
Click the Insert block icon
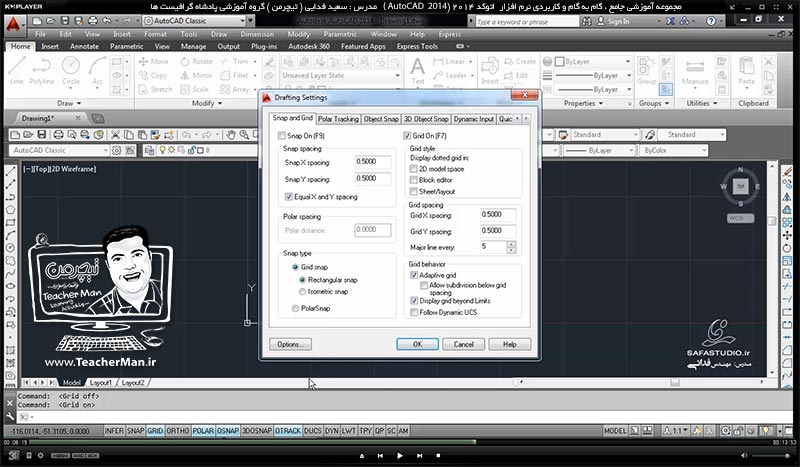coord(489,70)
